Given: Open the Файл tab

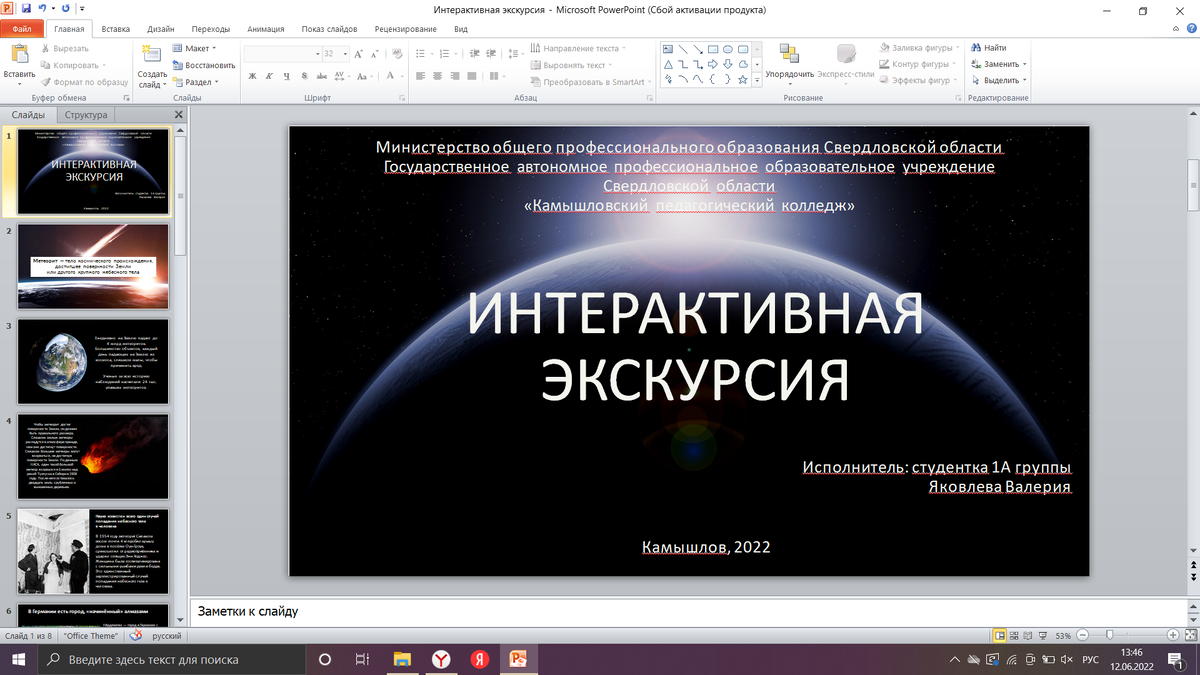Looking at the screenshot, I should (x=22, y=29).
